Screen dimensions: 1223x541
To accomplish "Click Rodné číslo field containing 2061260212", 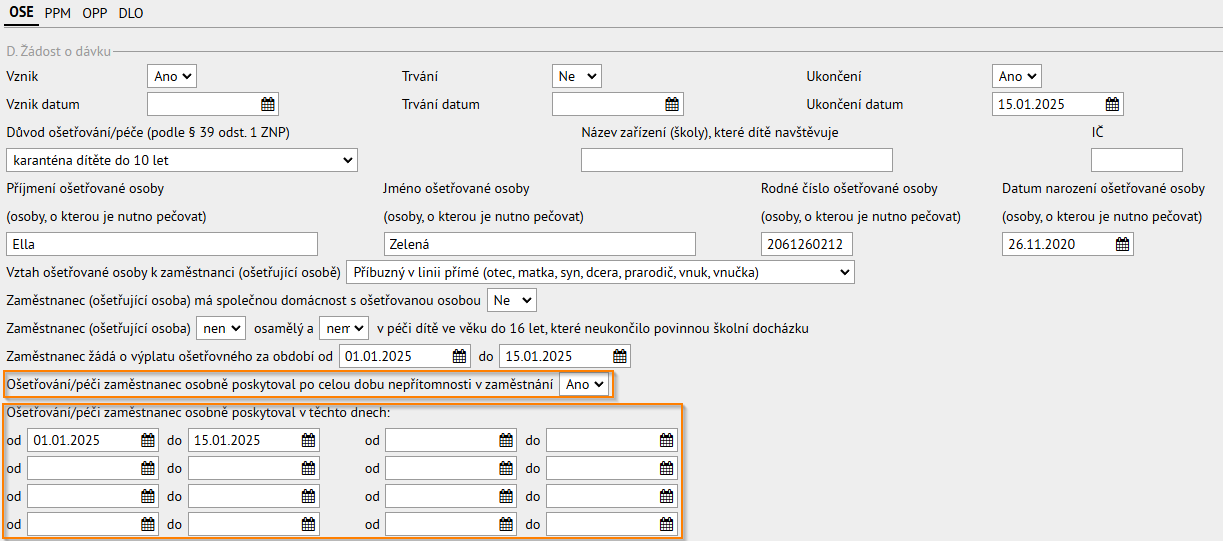I will click(807, 244).
